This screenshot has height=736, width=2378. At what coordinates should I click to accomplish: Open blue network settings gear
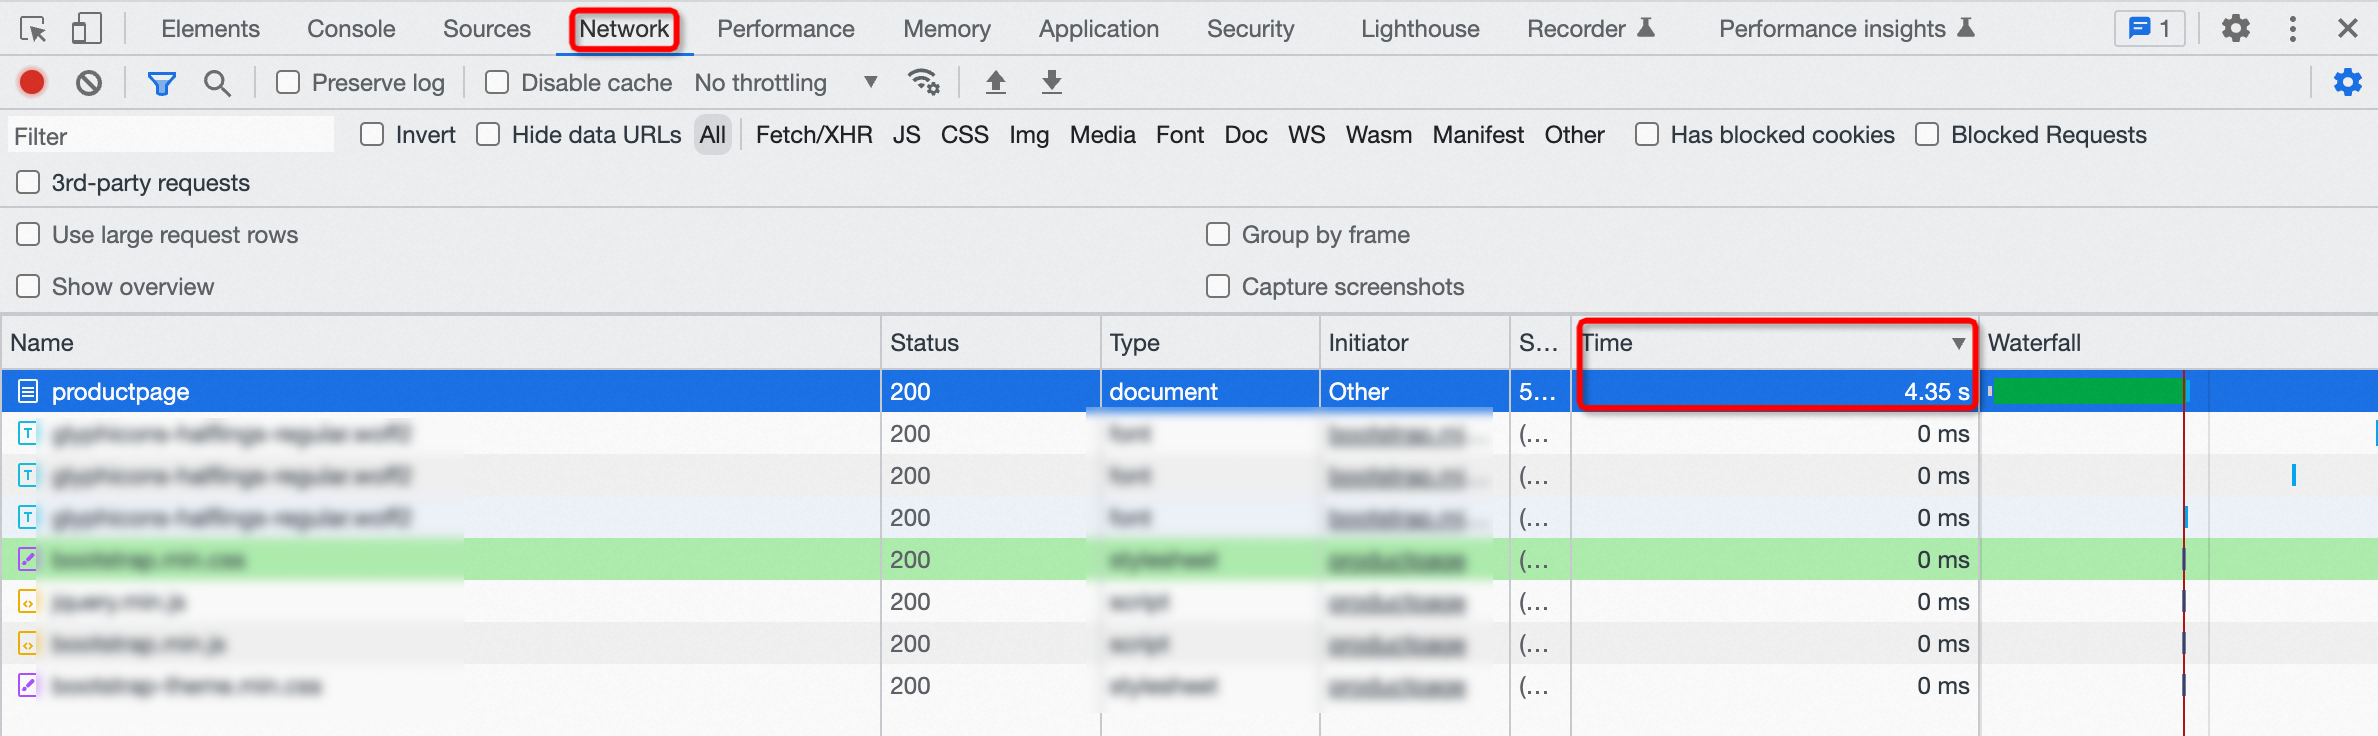(2347, 82)
